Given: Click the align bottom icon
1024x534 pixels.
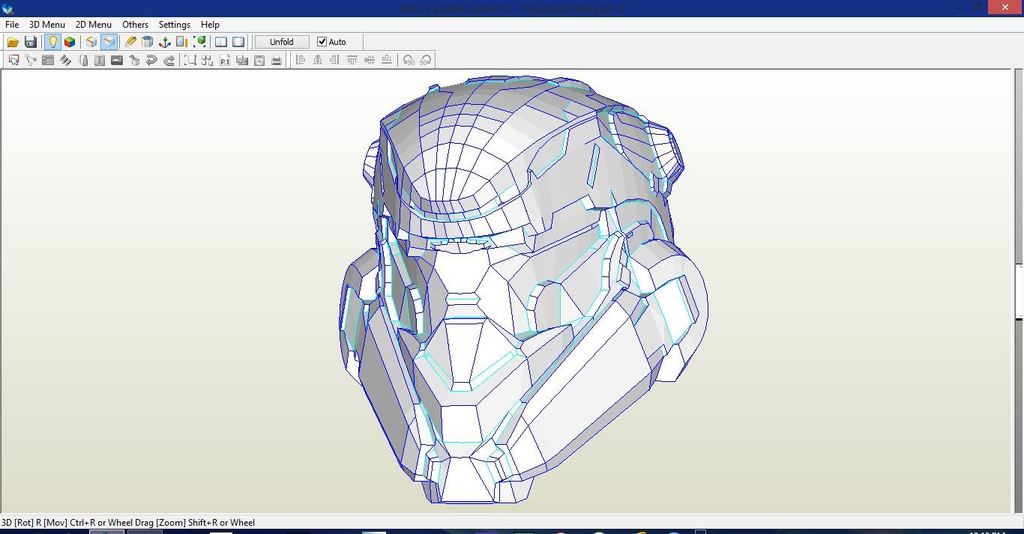Looking at the screenshot, I should 387,60.
